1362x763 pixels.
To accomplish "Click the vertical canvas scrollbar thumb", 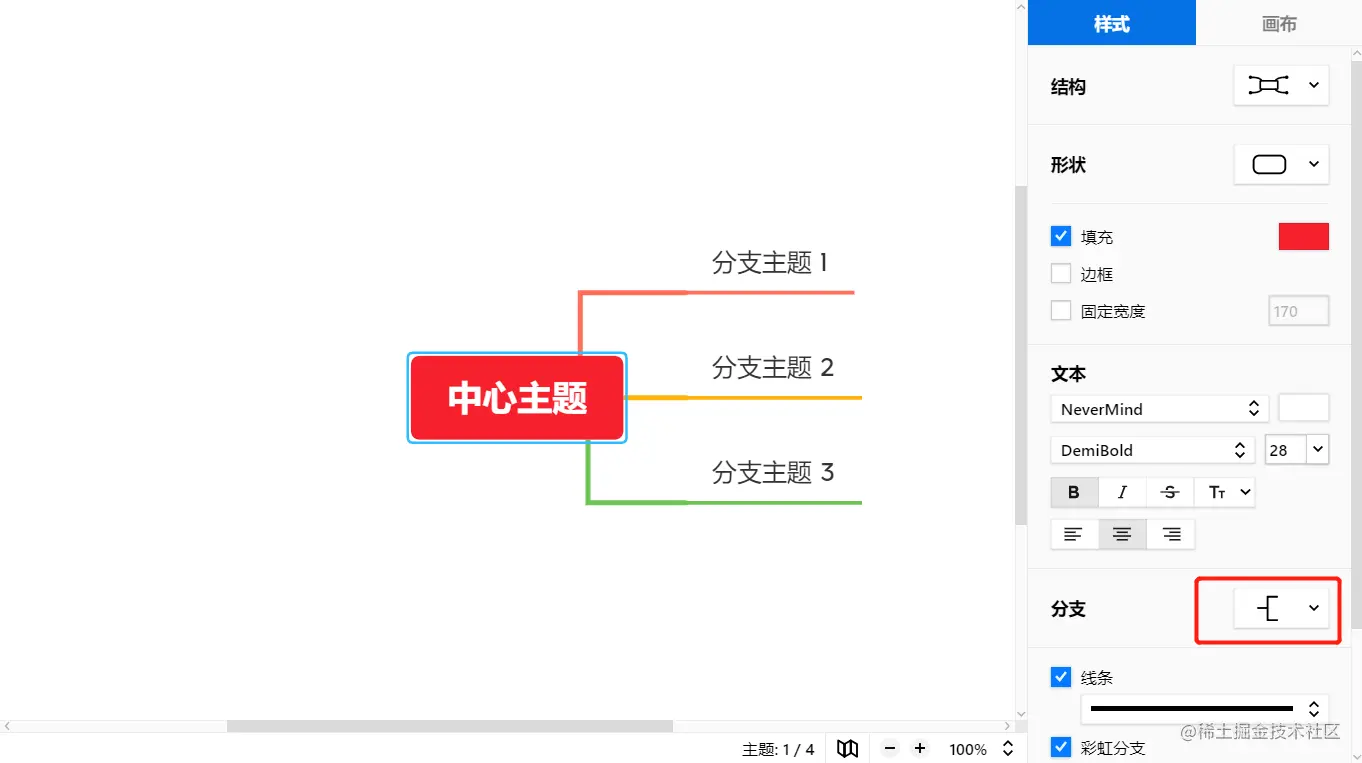I will [x=1021, y=355].
